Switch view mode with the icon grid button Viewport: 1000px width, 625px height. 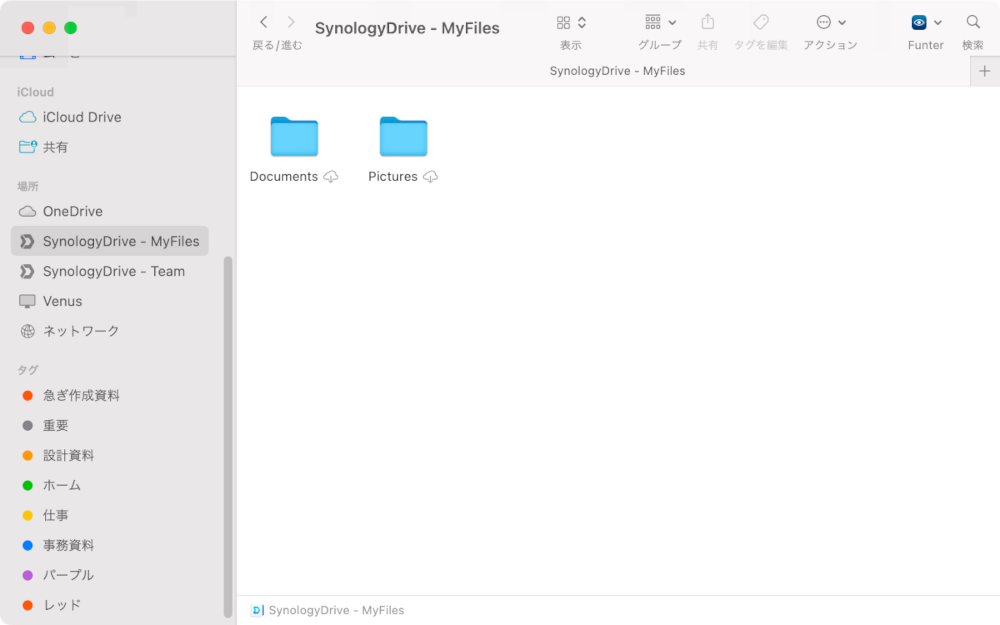click(563, 23)
